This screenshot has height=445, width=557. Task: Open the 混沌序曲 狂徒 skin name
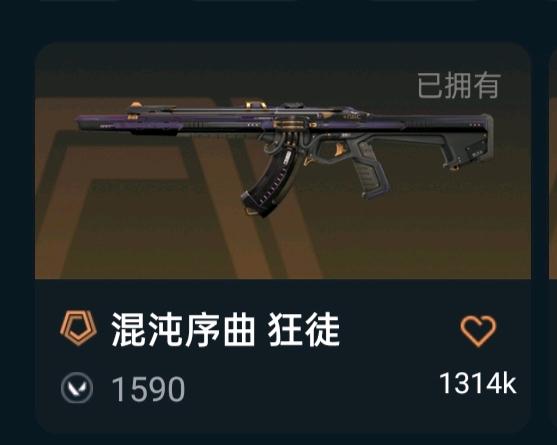point(226,330)
